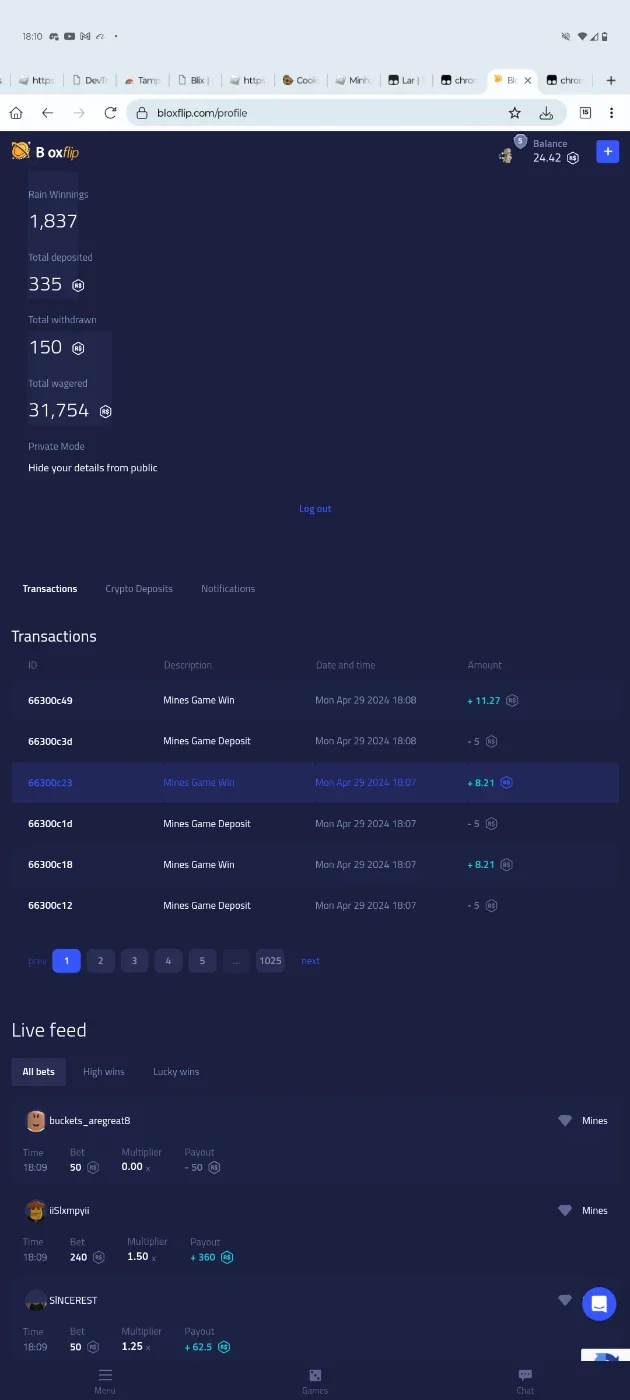
Task: Open Chrome's three-dot overflow menu
Action: [x=611, y=113]
